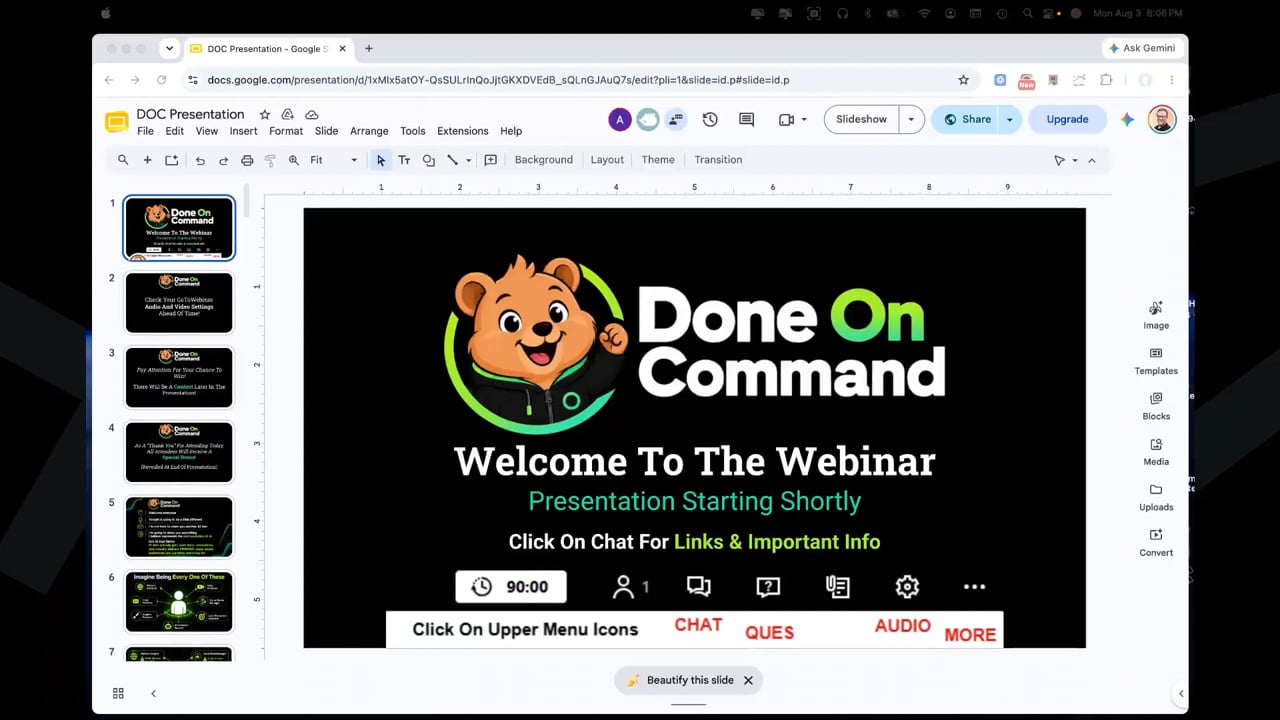The height and width of the screenshot is (720, 1280).
Task: Click the zoom tool icon
Action: [x=294, y=160]
